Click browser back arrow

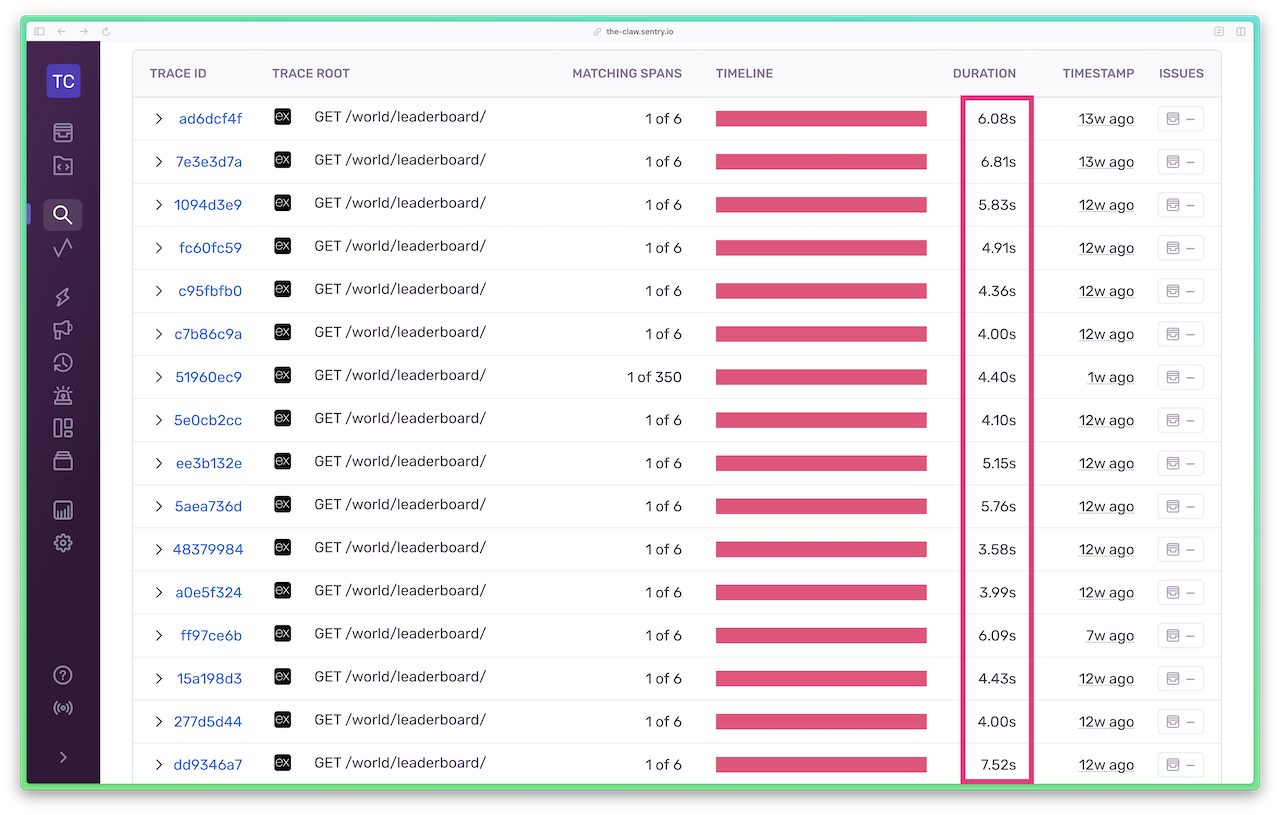point(62,31)
